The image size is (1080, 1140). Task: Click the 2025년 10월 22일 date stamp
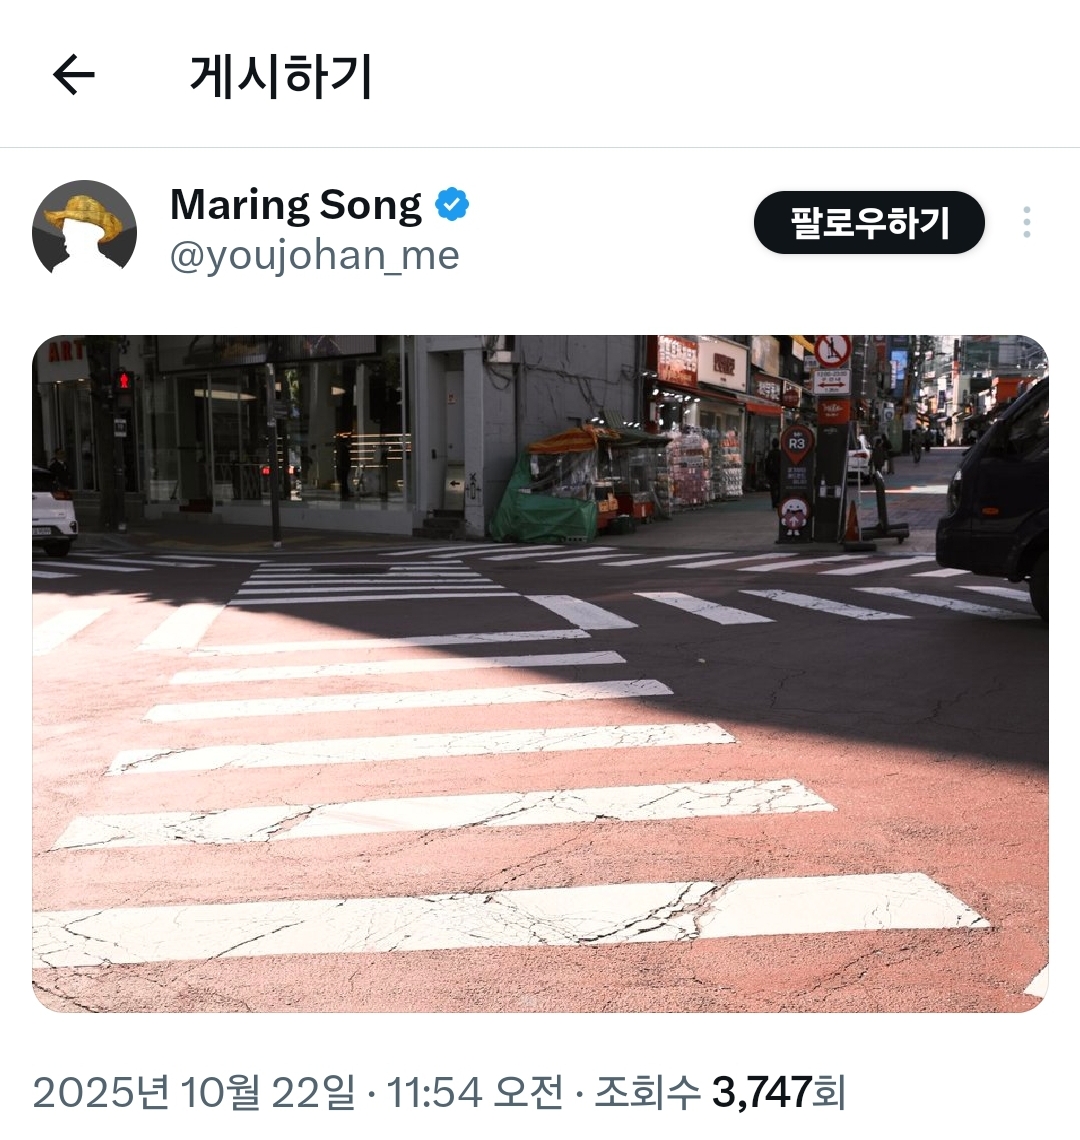point(194,1092)
